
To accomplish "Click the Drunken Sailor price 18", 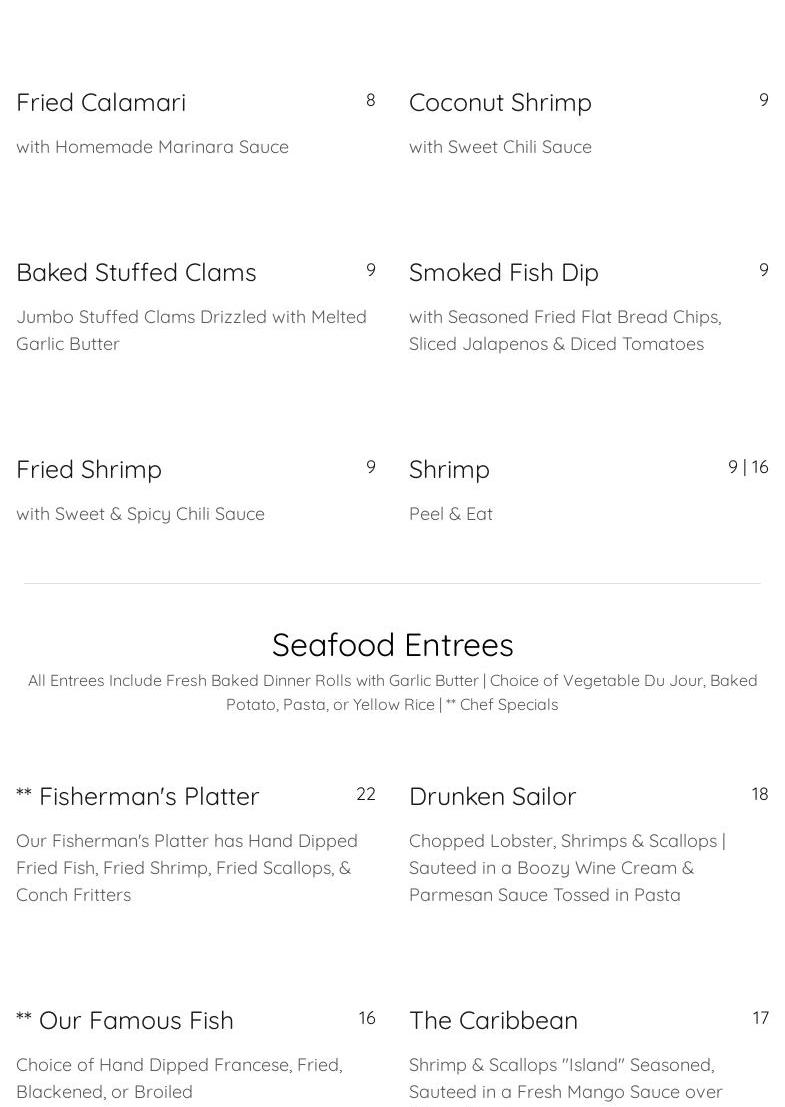I will coord(760,794).
